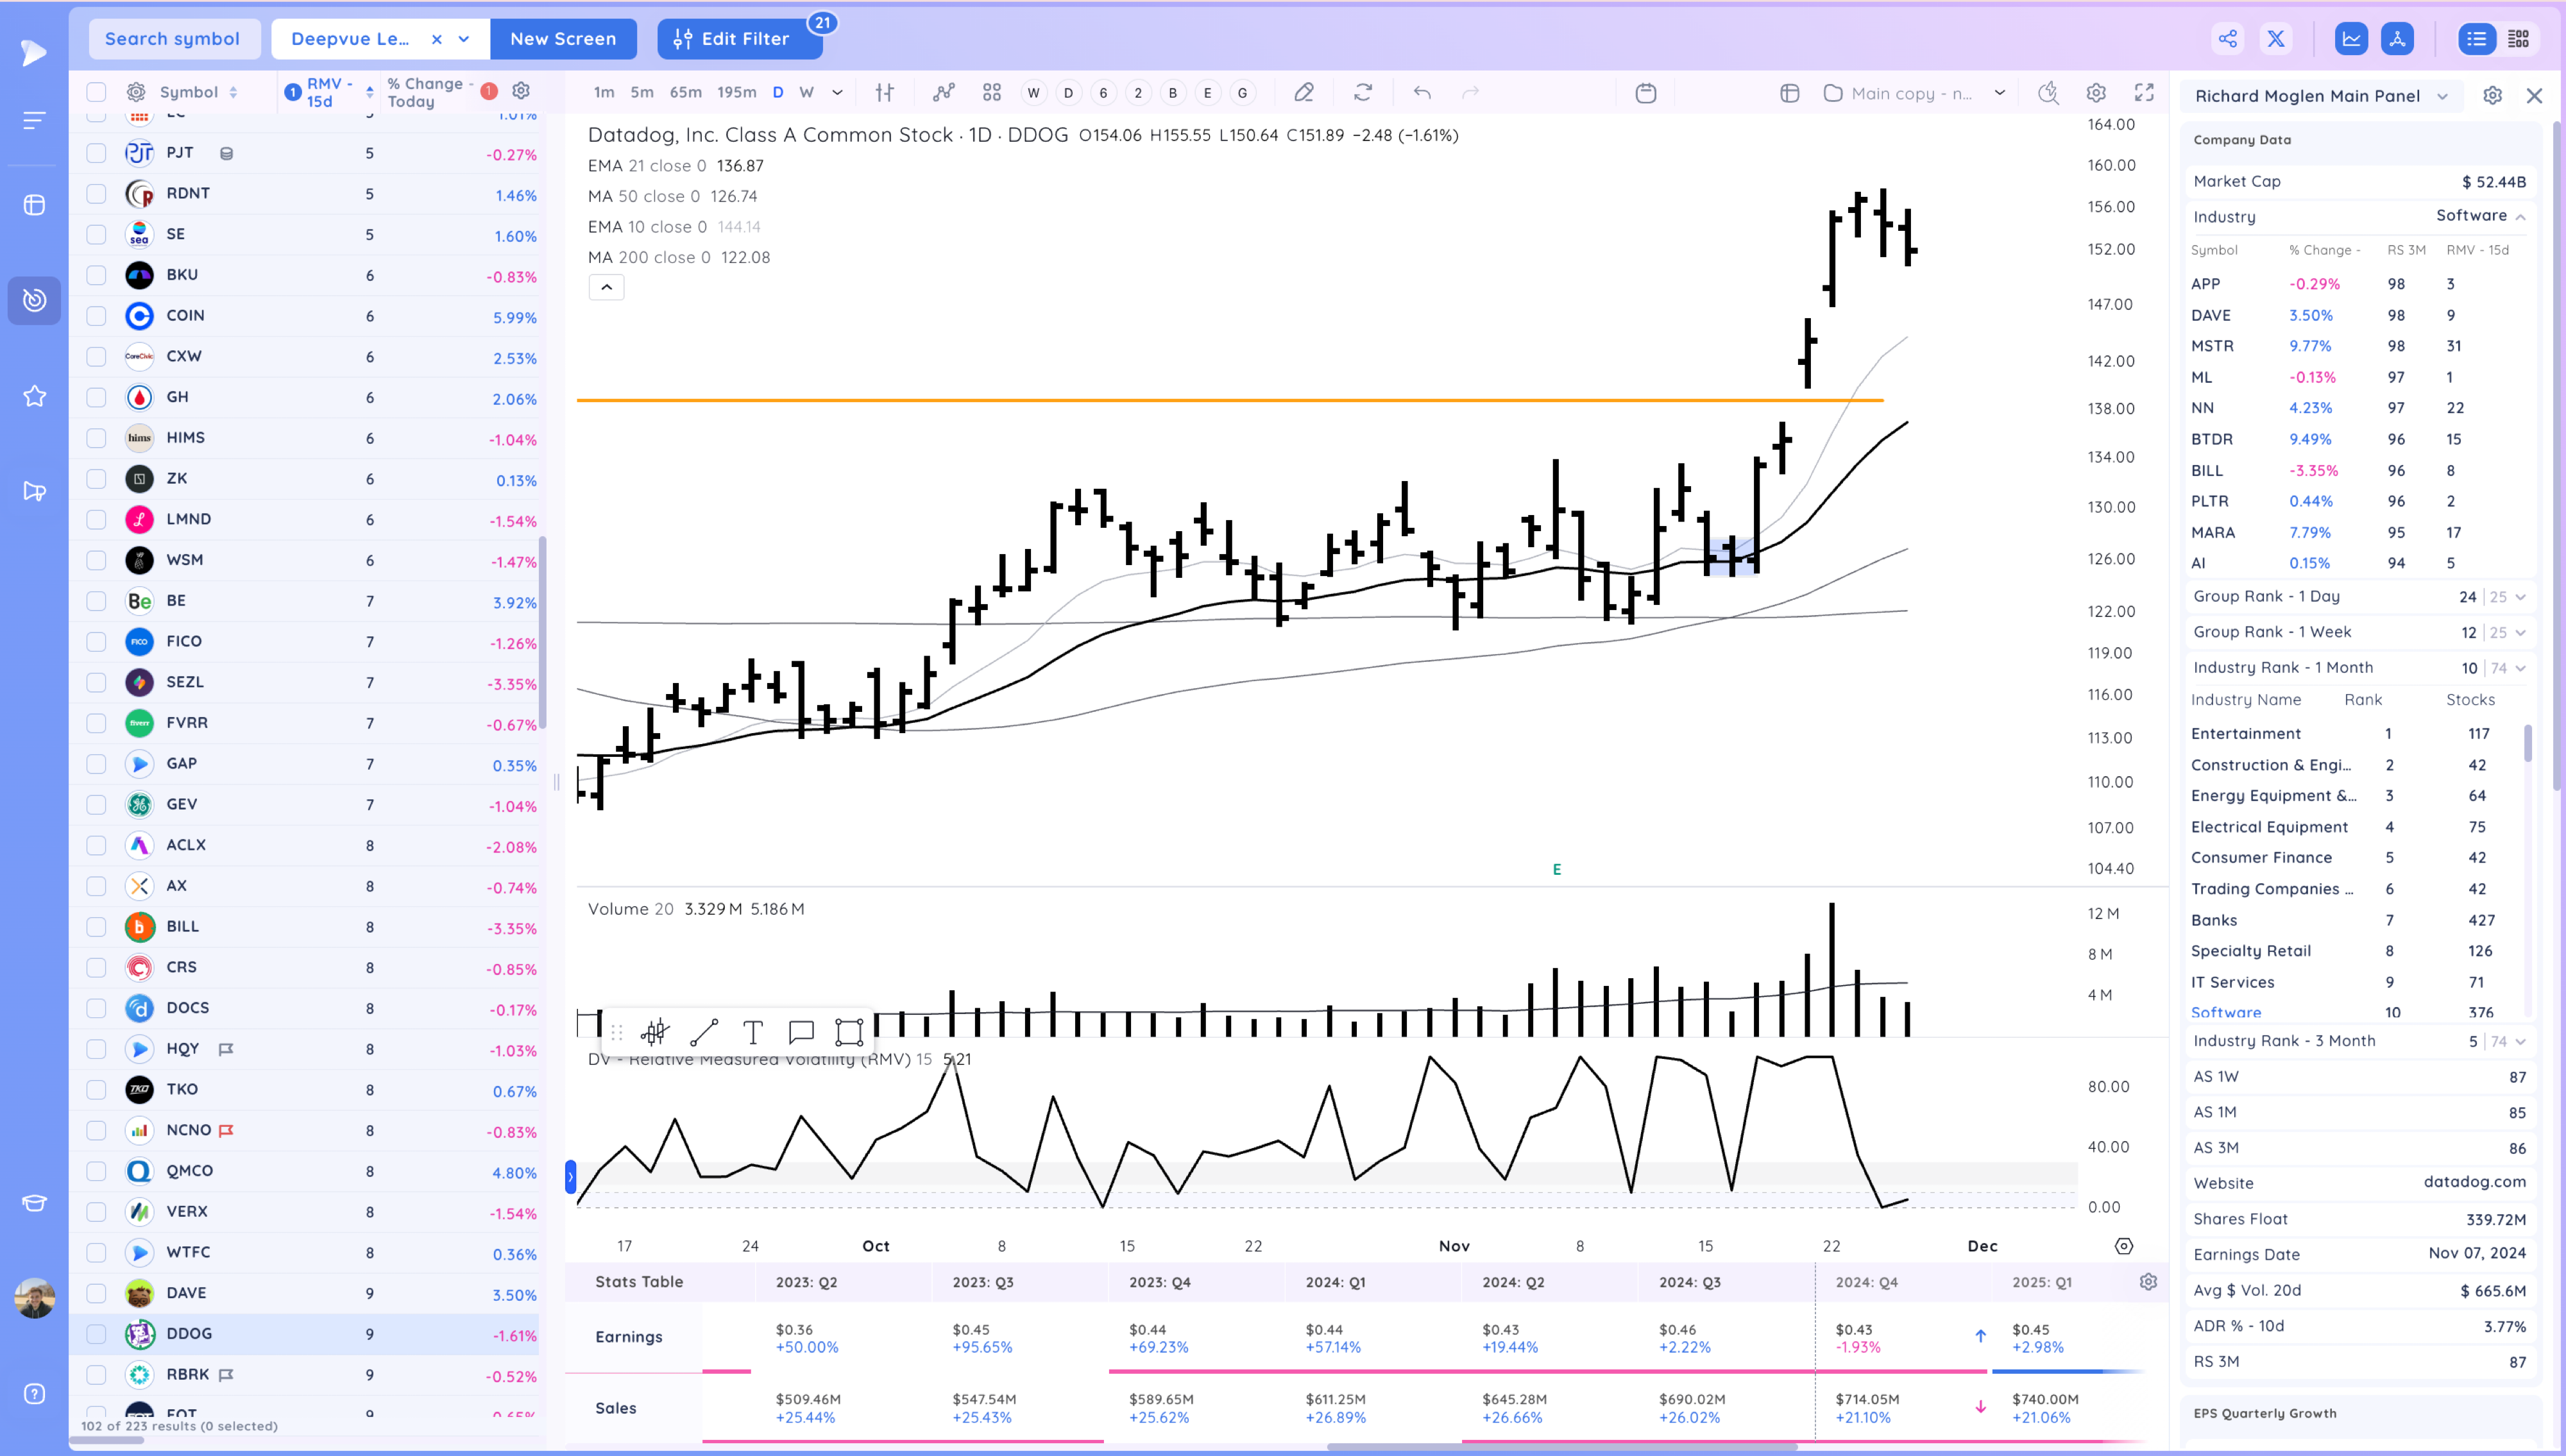
Task: Select the 5m timeframe
Action: [x=642, y=93]
